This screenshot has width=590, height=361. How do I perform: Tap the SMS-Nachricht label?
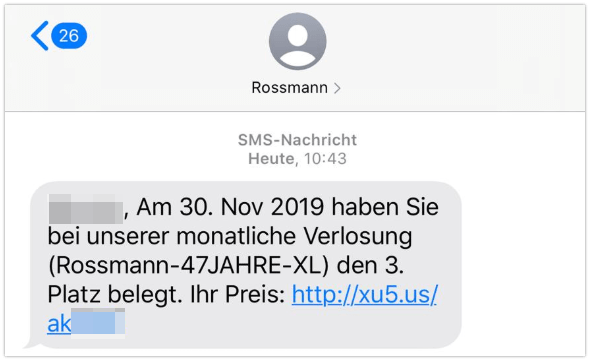tap(297, 140)
